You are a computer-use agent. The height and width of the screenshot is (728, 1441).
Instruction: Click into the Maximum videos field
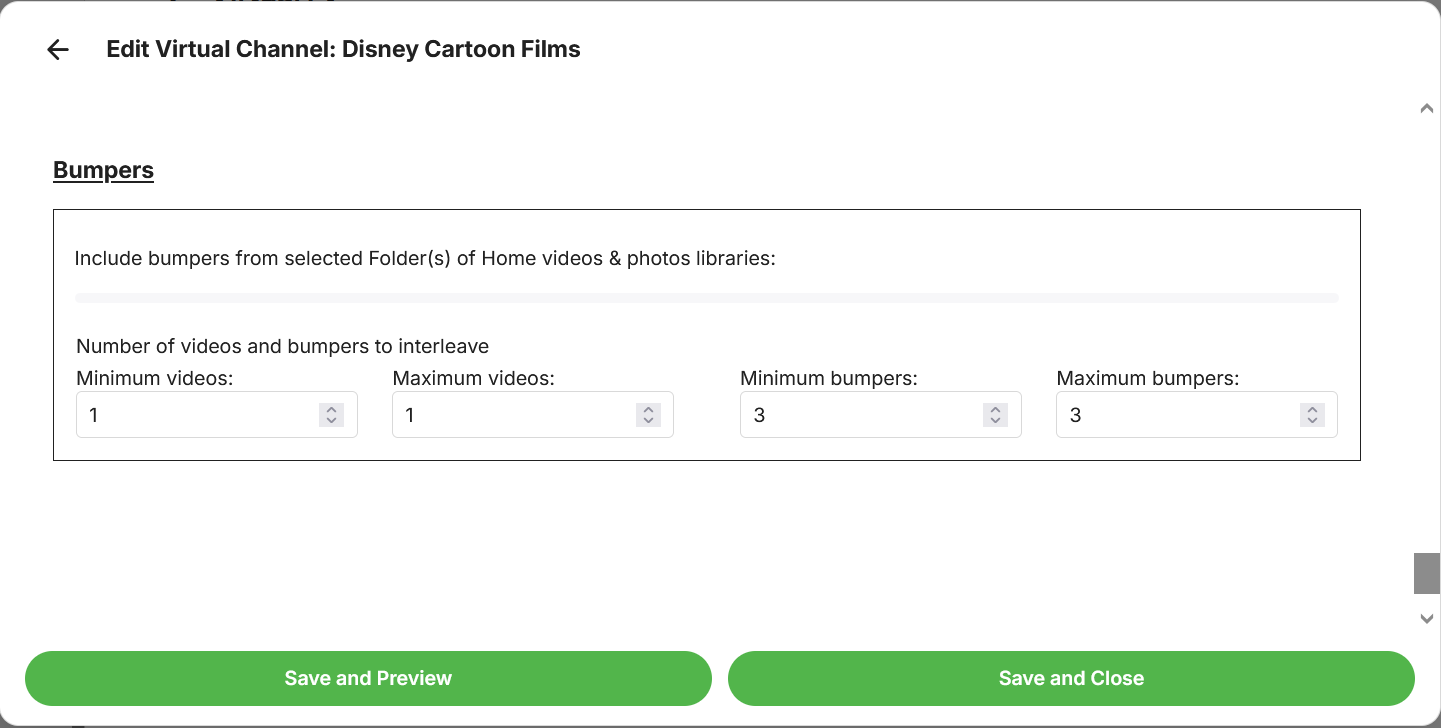click(512, 415)
